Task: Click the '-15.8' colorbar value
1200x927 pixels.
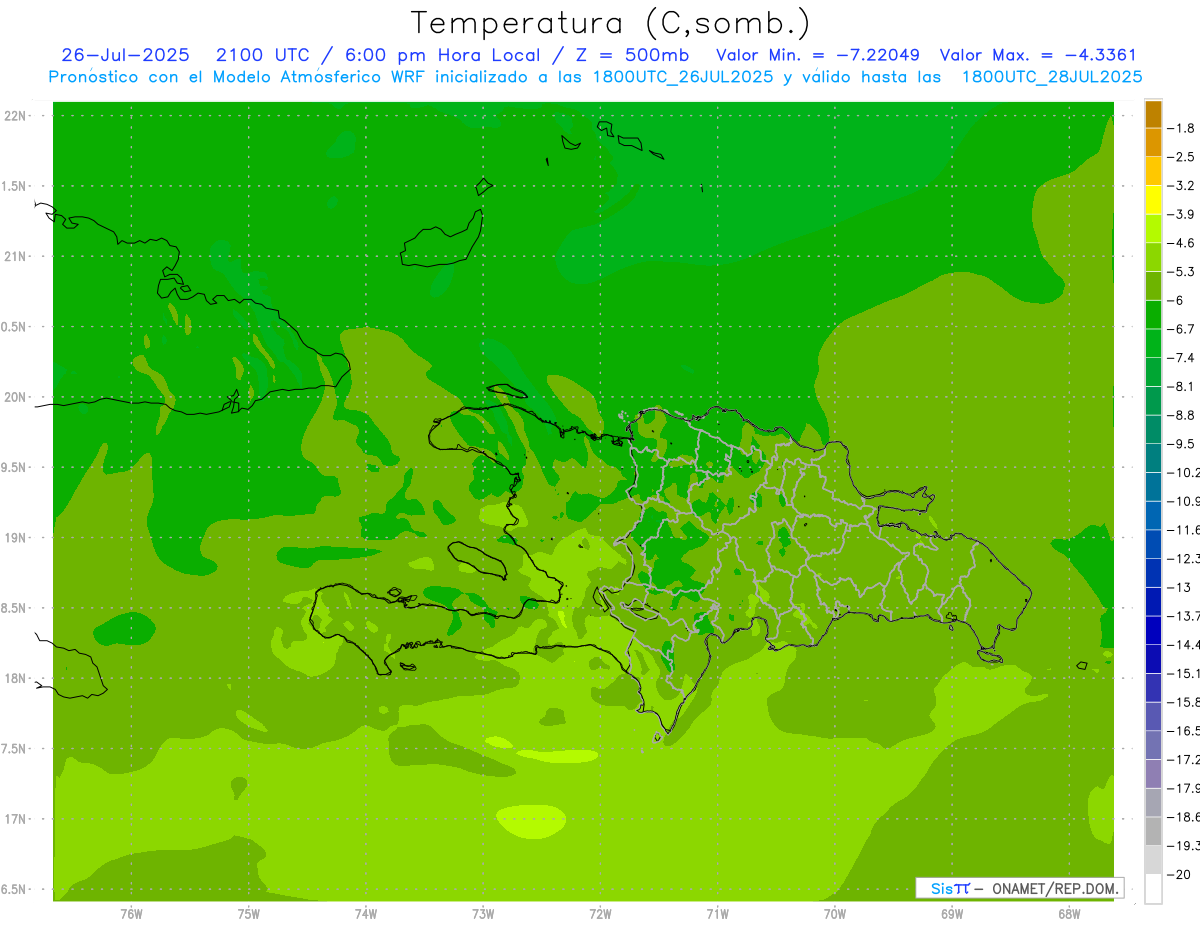Action: tap(1183, 702)
